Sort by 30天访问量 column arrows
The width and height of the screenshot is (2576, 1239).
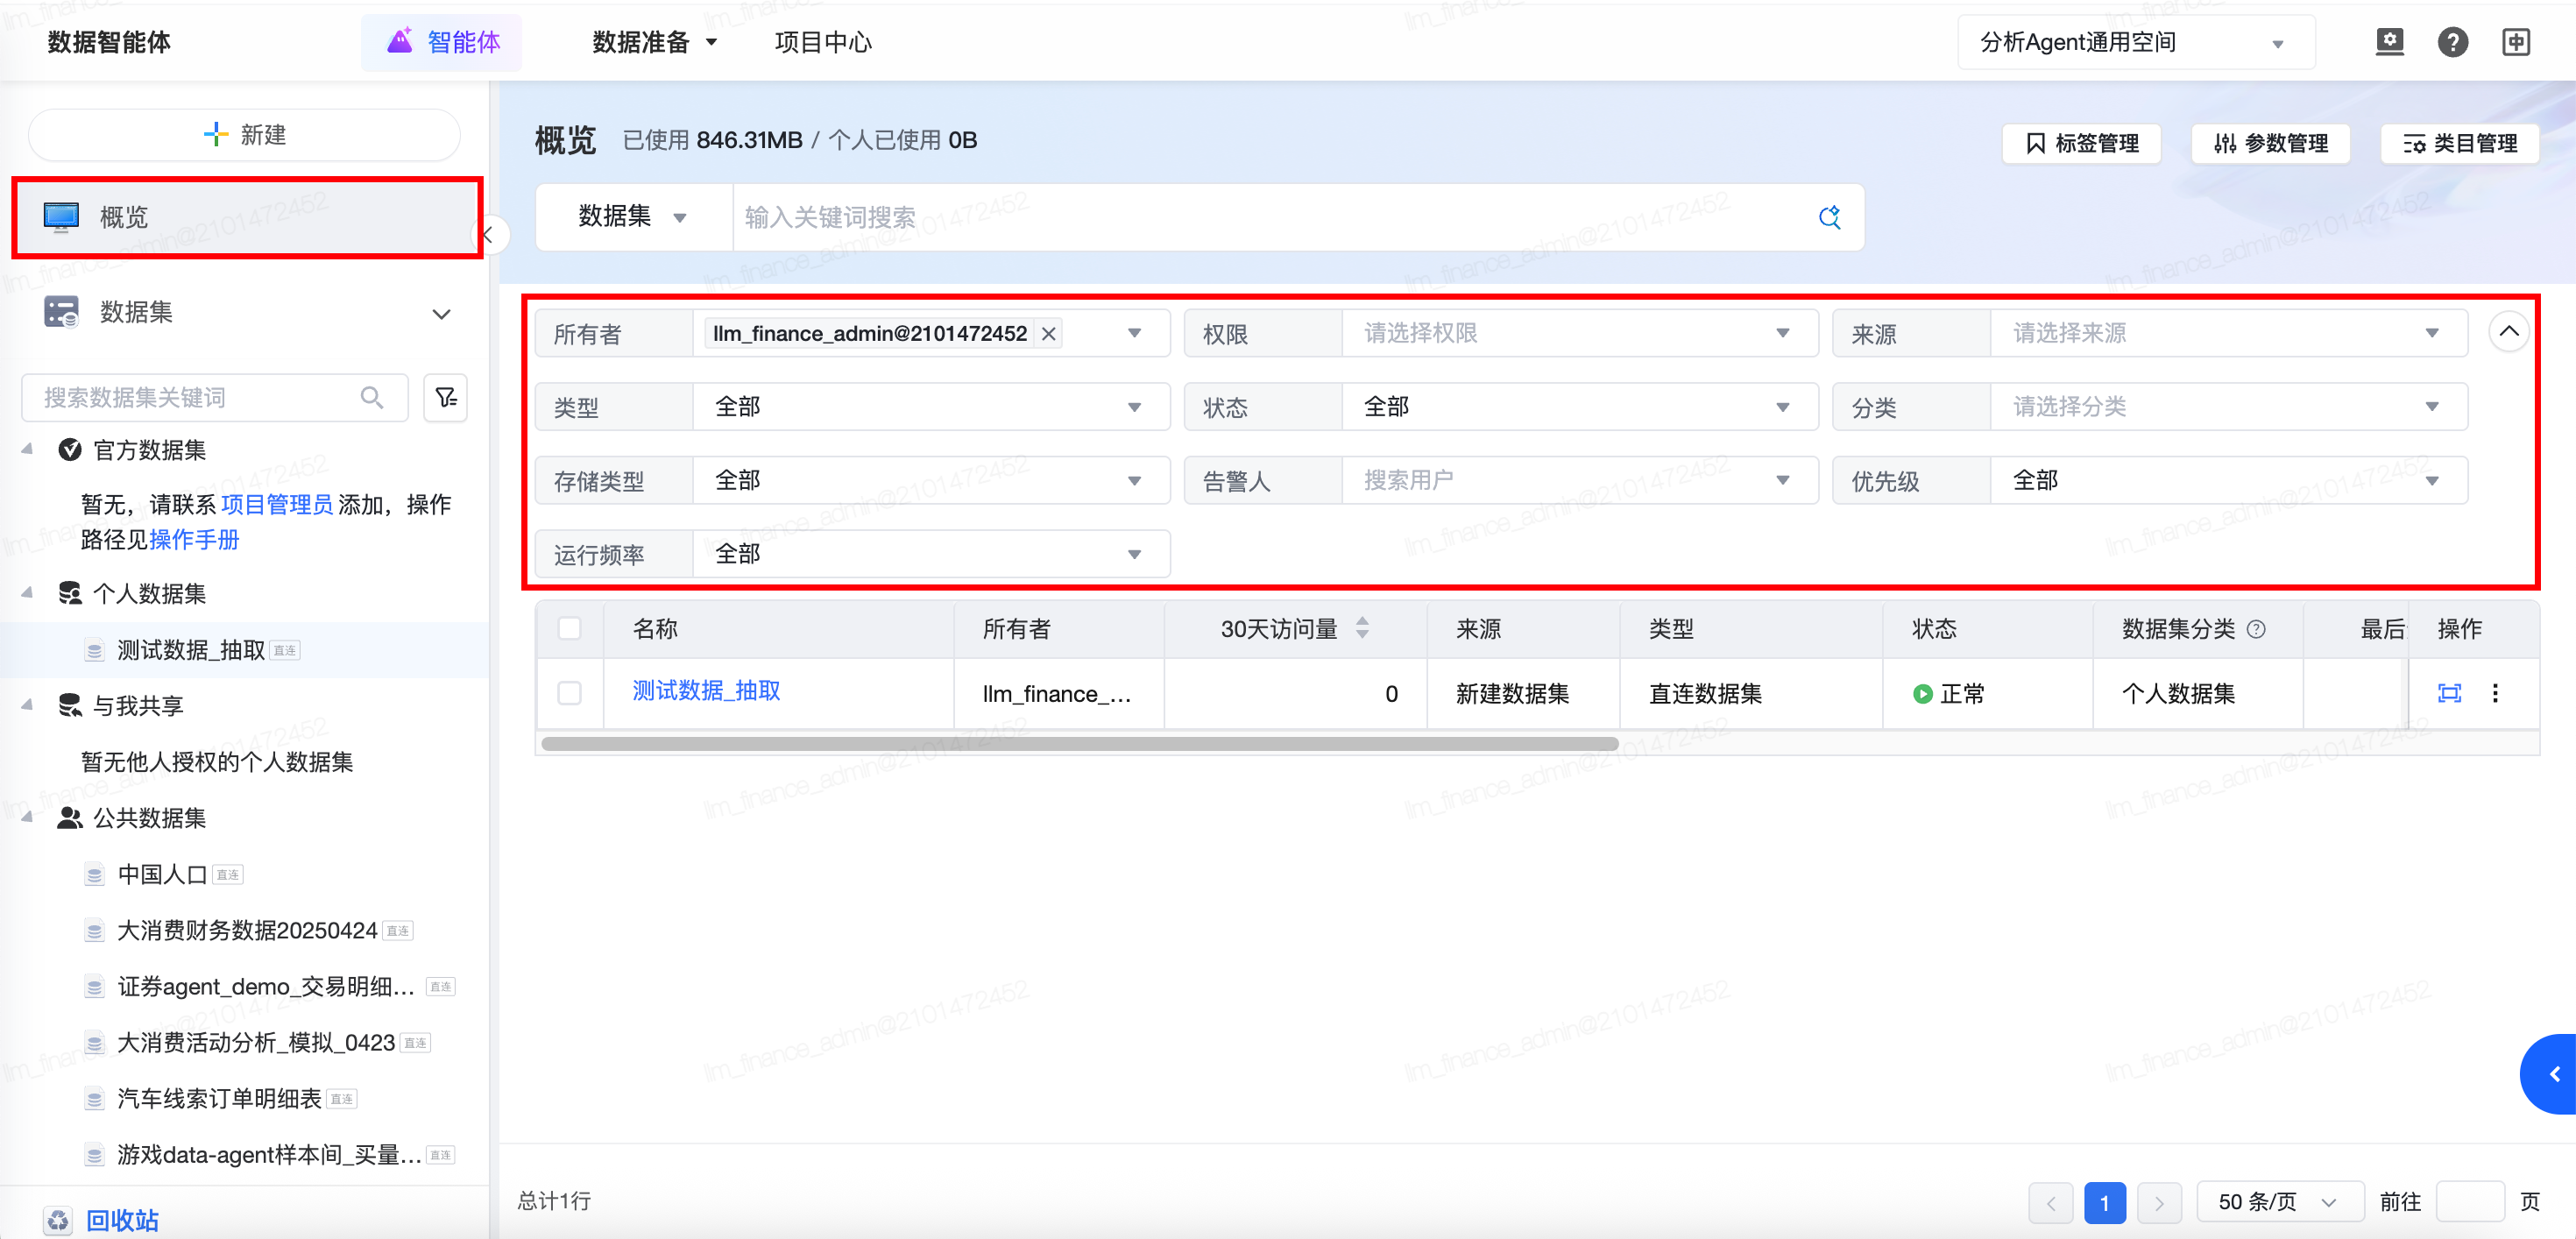pos(1362,628)
